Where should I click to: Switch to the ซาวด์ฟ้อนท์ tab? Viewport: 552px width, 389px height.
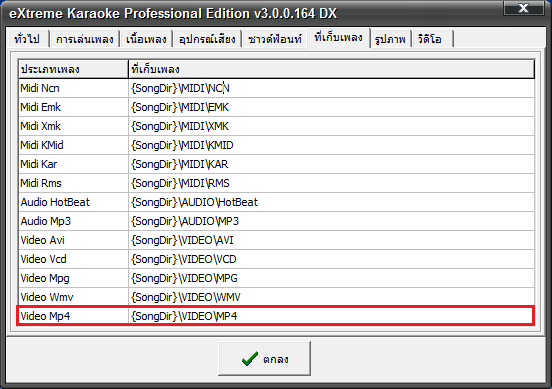(275, 38)
